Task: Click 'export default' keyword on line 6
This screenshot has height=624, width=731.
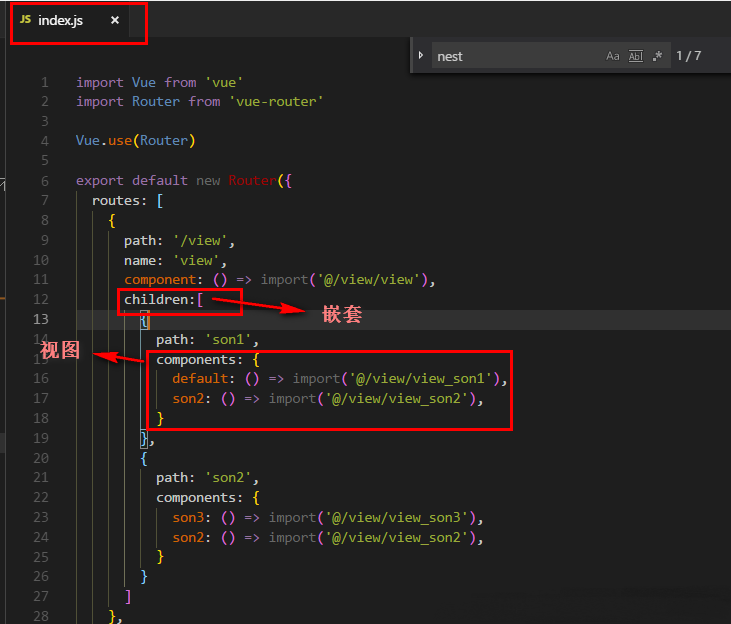Action: 132,180
